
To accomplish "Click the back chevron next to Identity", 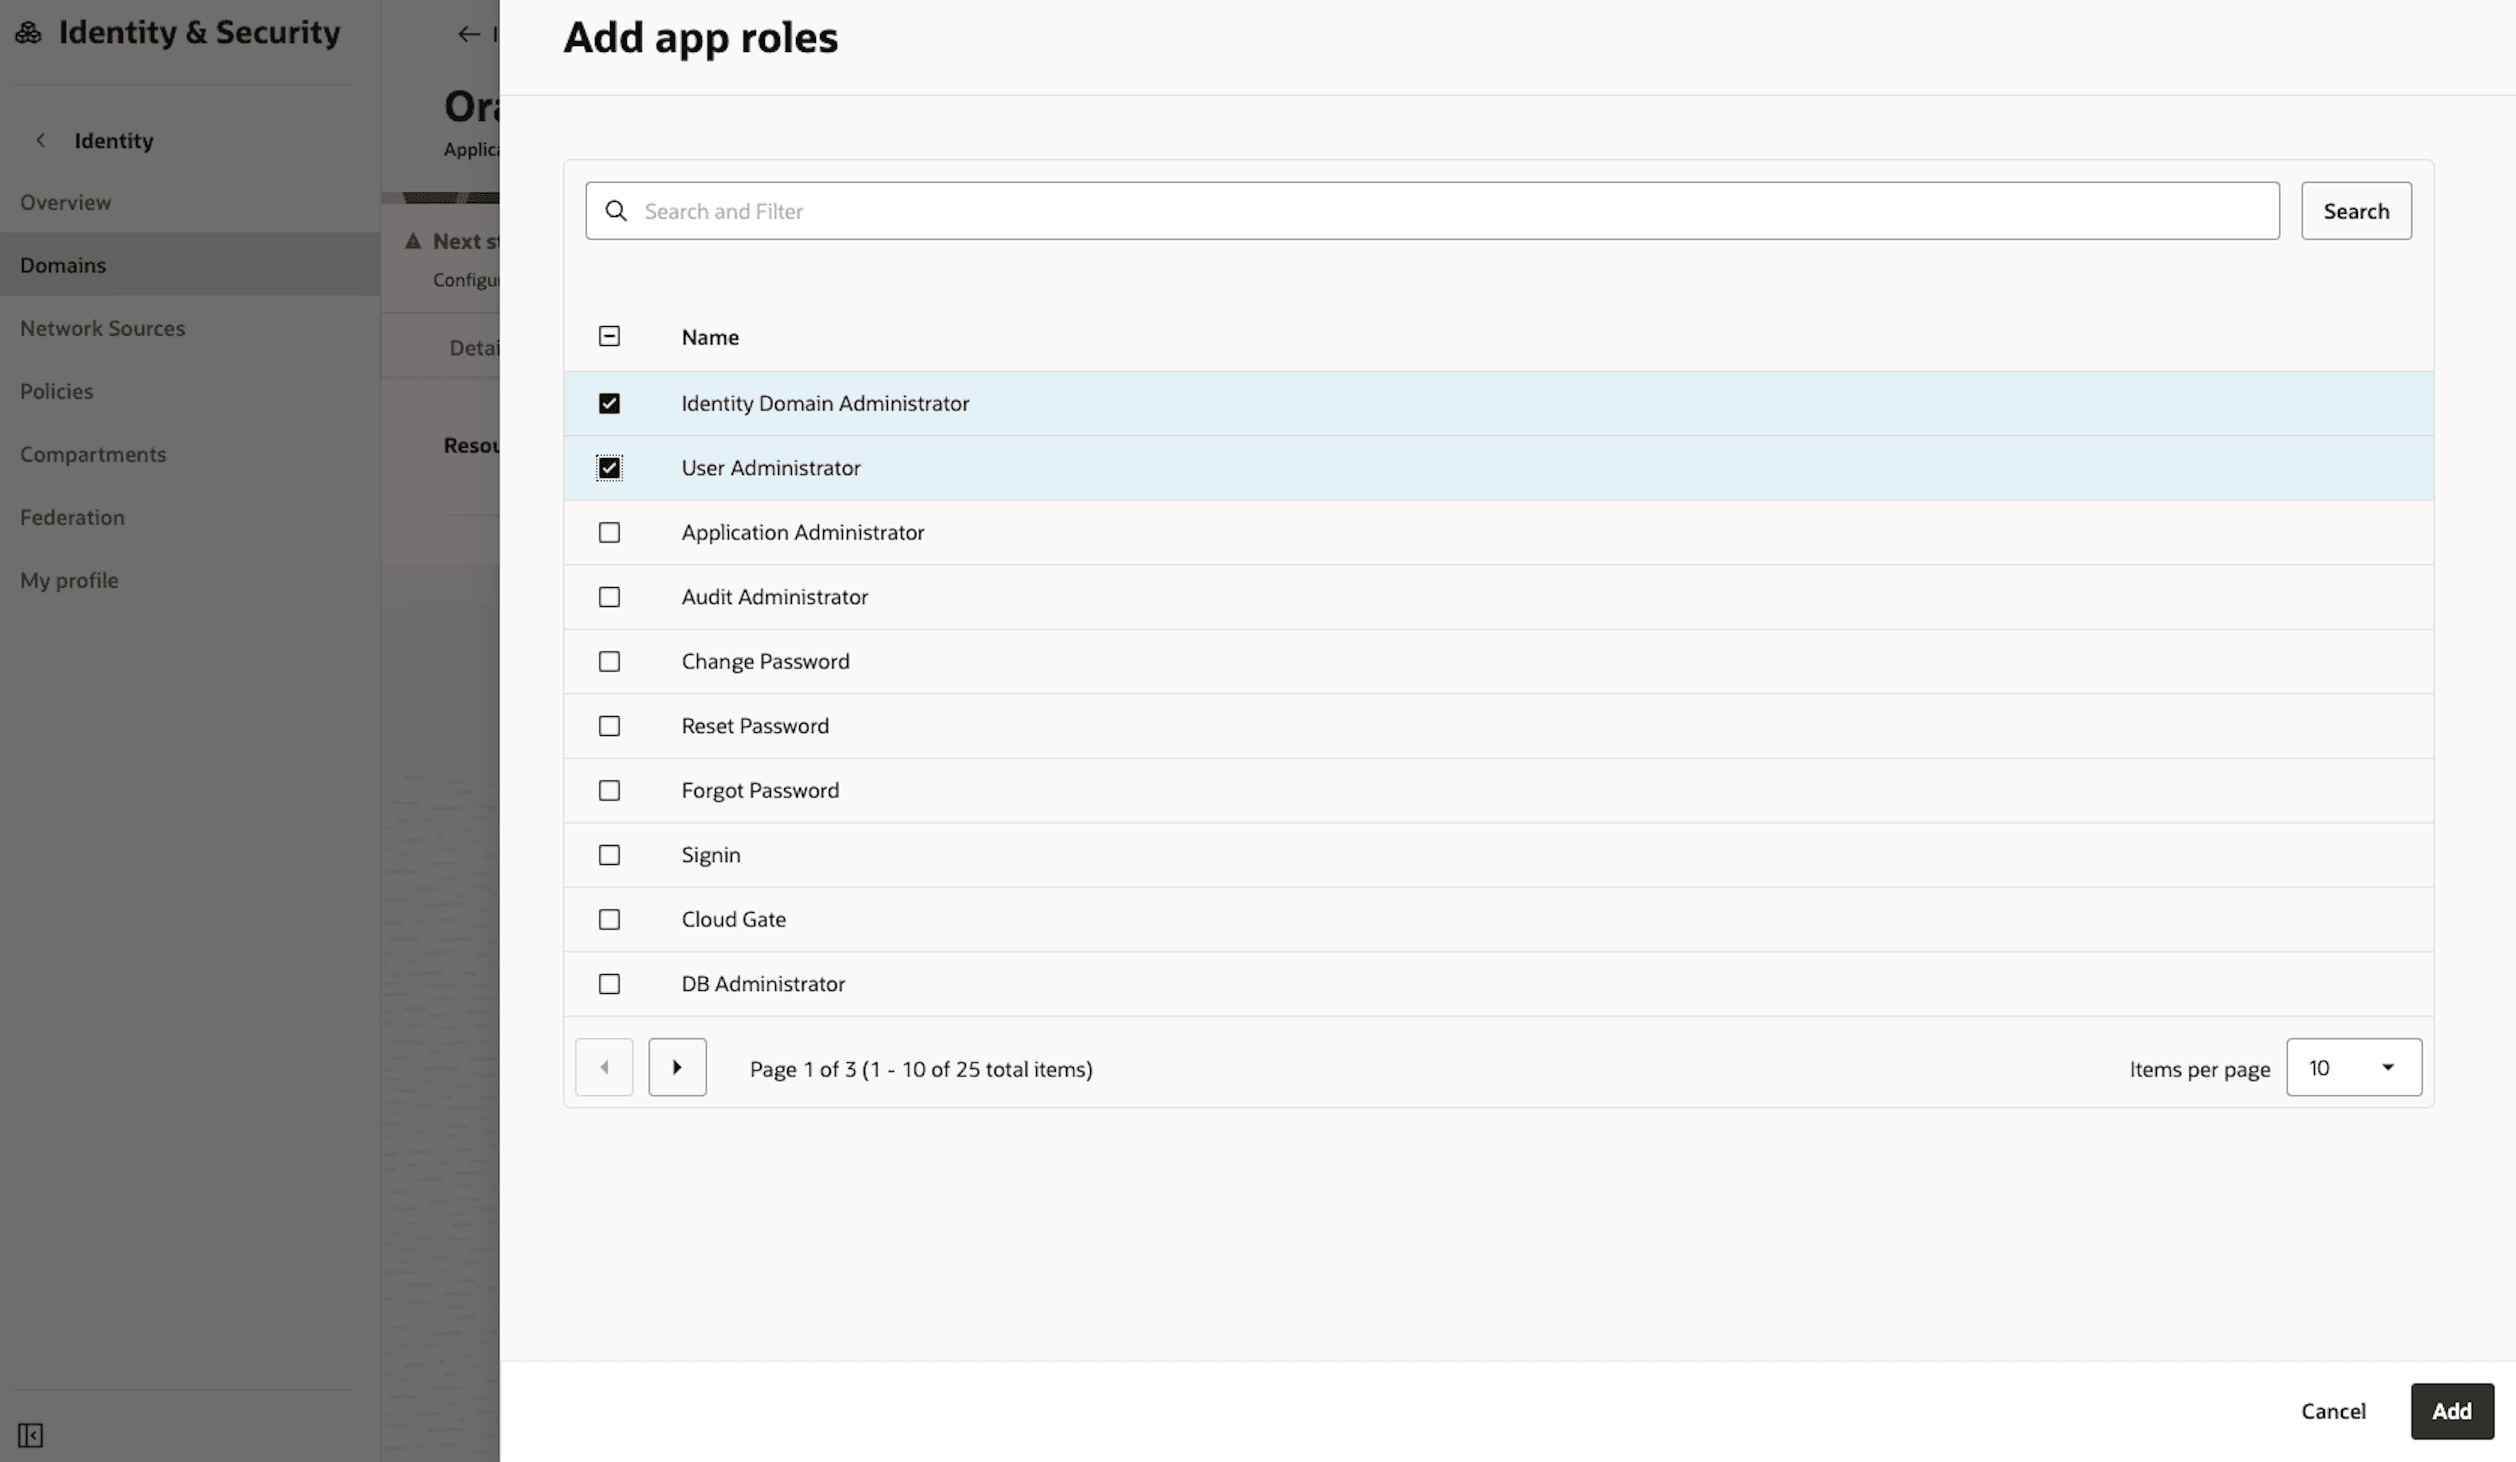I will point(40,140).
